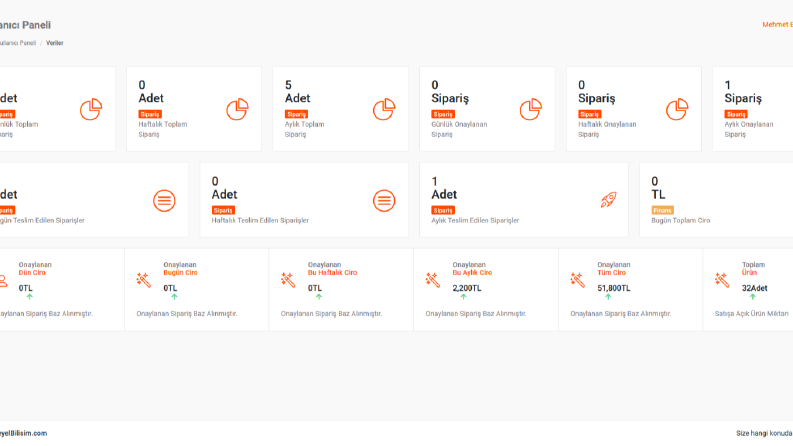Click the Haftalık Onaylanan Sipariş caption
793x446 pixels.
pyautogui.click(x=607, y=129)
